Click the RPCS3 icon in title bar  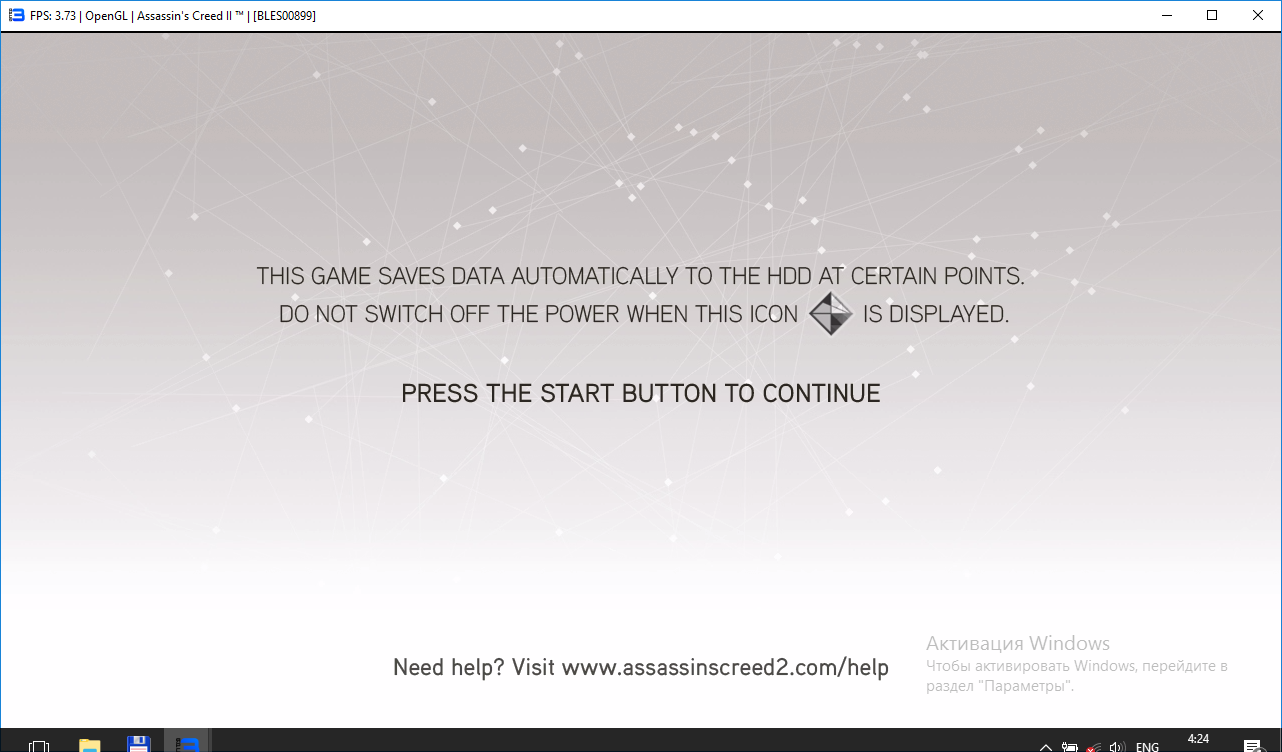tap(16, 15)
